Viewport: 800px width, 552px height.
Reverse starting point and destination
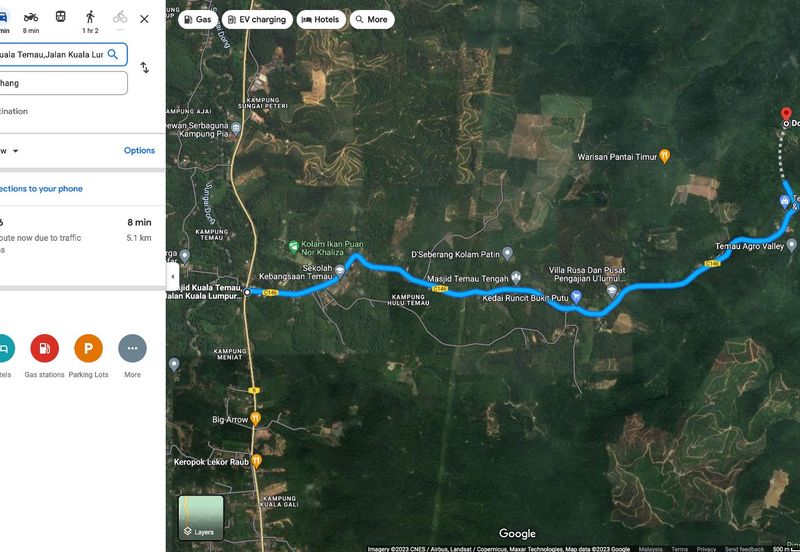(x=145, y=67)
